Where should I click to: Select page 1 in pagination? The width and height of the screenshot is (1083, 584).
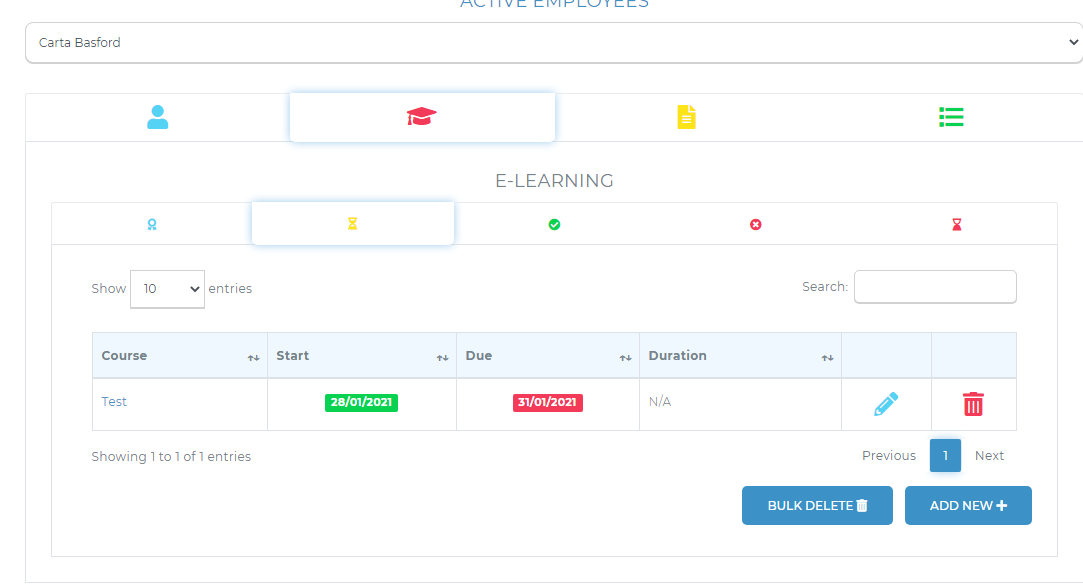[945, 456]
